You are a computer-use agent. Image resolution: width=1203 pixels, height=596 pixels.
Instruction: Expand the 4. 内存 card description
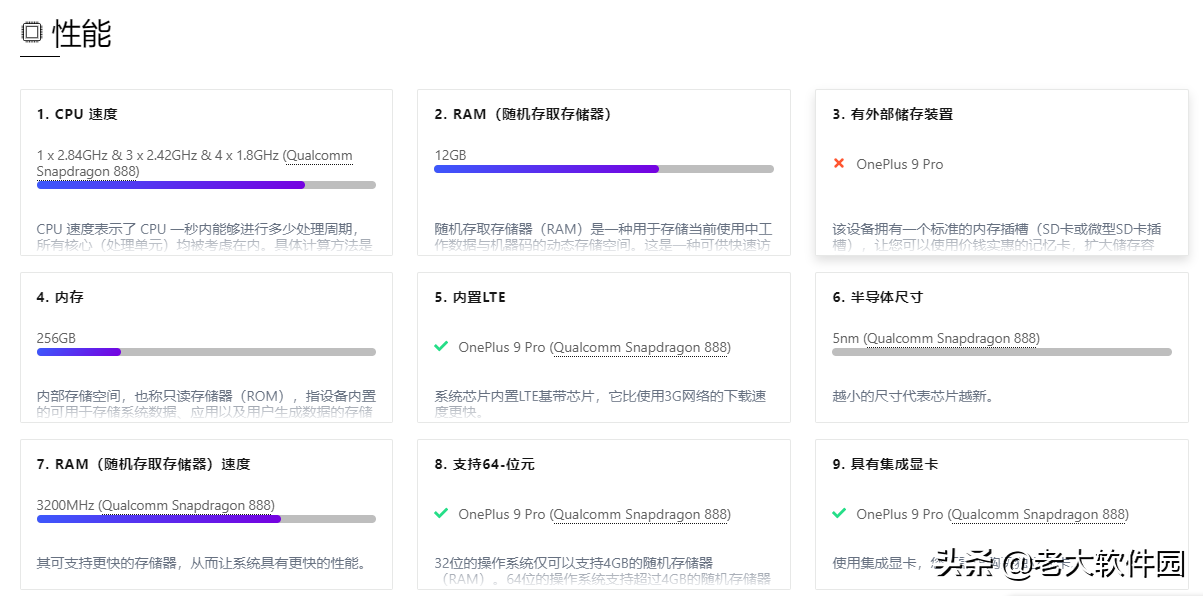point(206,404)
